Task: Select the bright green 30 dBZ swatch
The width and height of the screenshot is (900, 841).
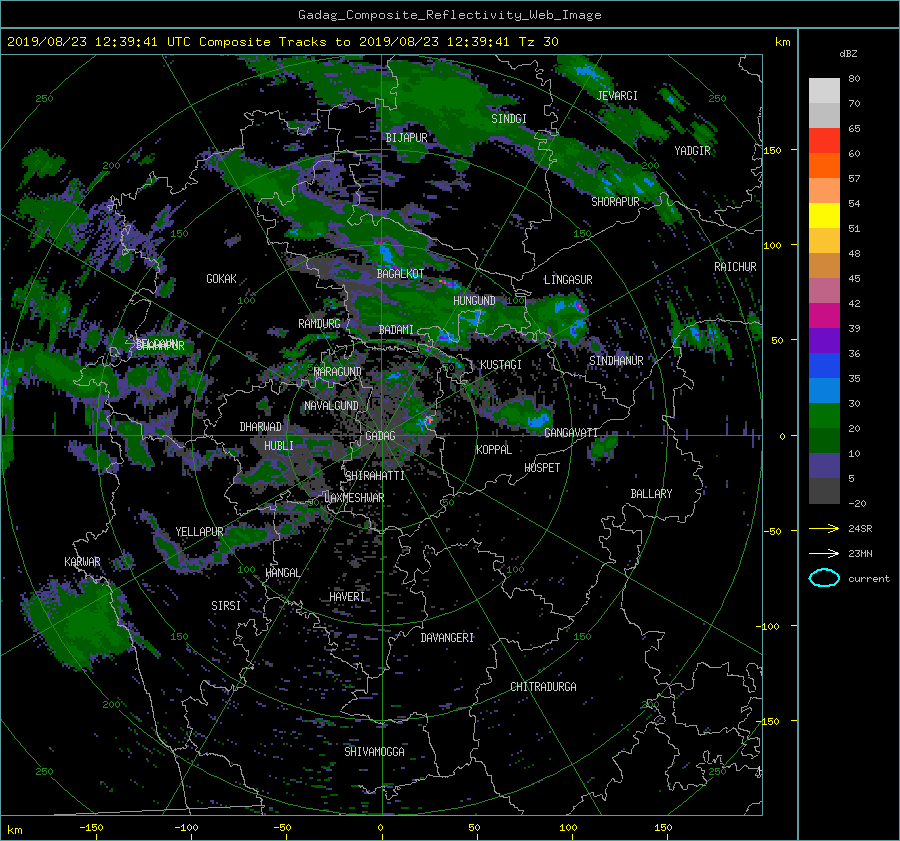Action: (824, 416)
